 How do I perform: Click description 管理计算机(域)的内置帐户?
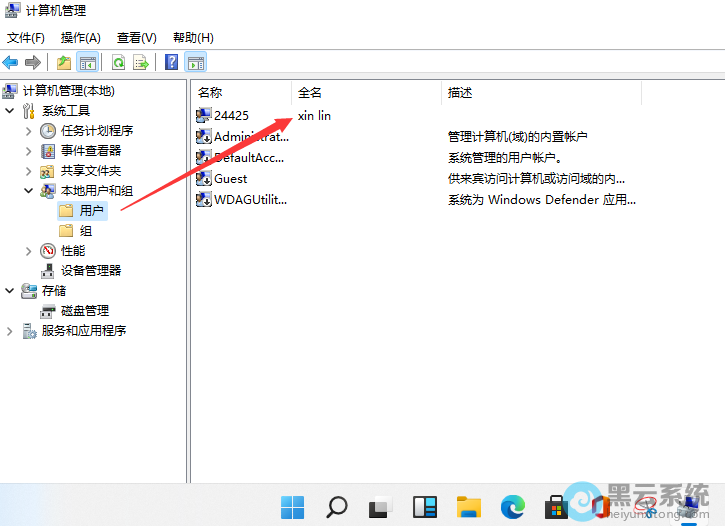click(x=518, y=137)
